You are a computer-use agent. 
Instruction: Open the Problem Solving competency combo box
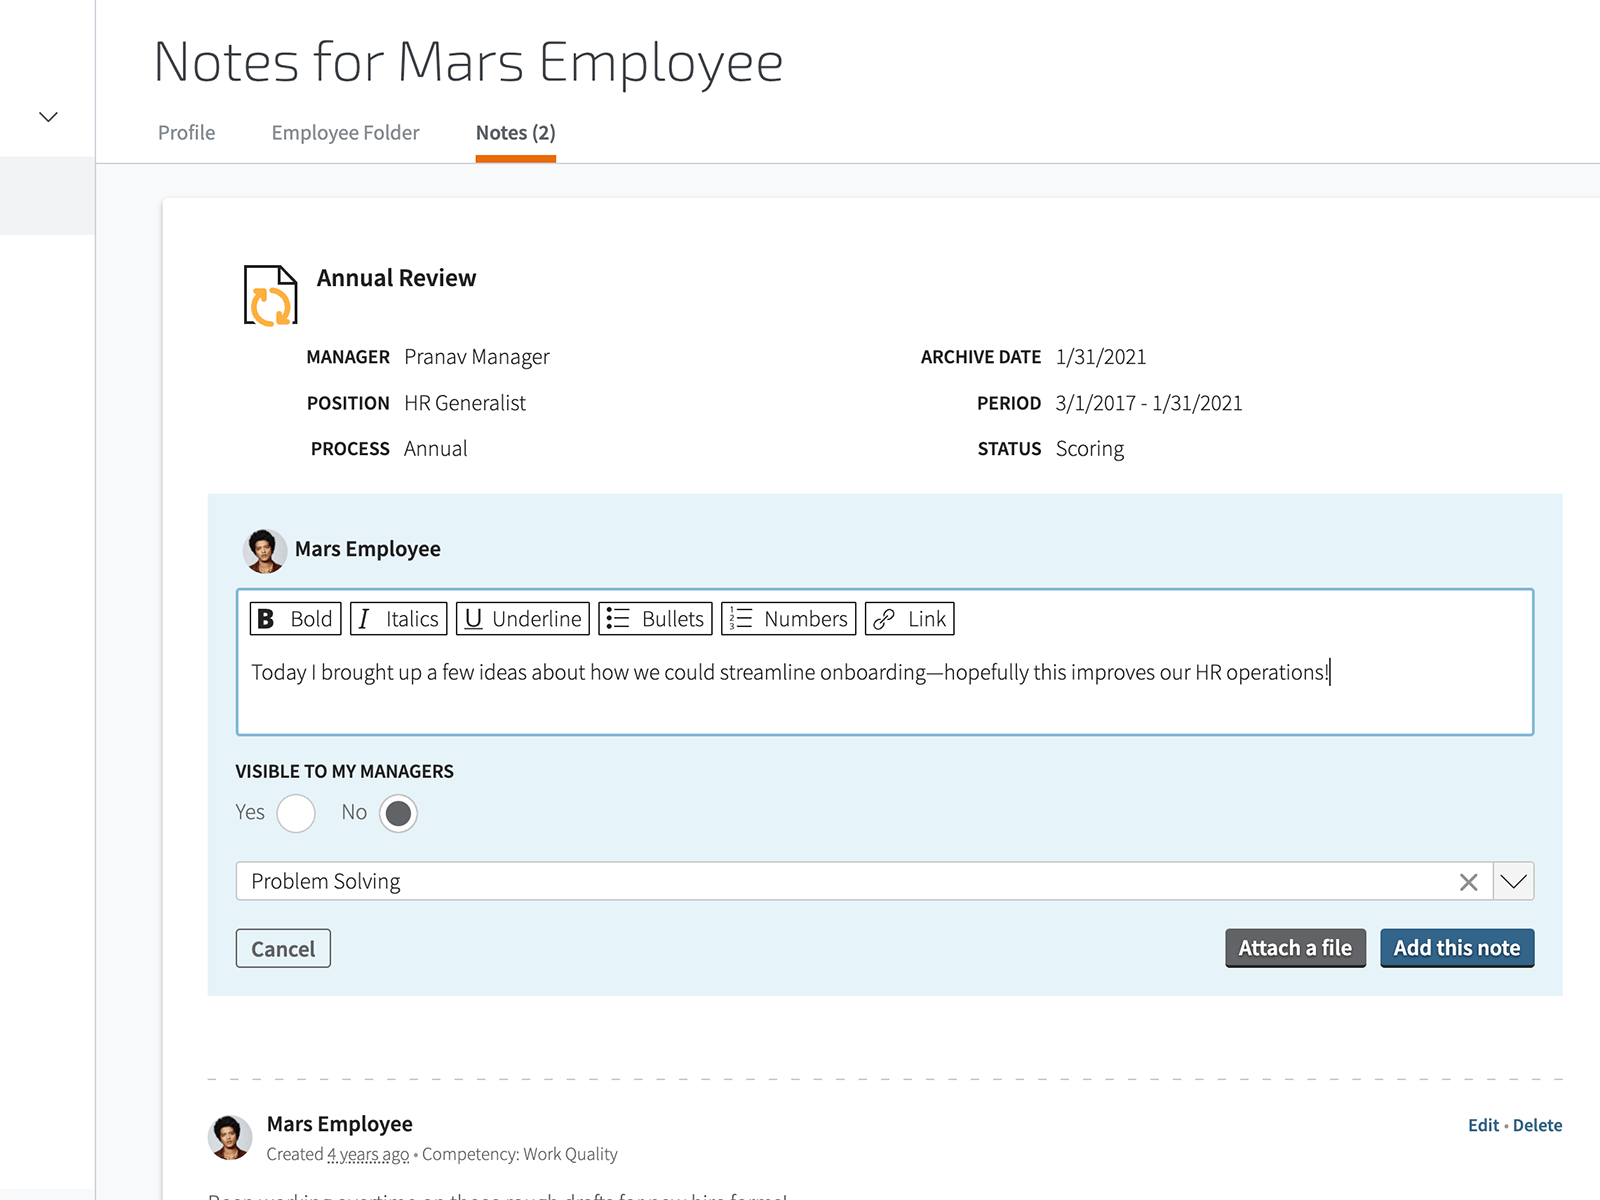point(840,882)
